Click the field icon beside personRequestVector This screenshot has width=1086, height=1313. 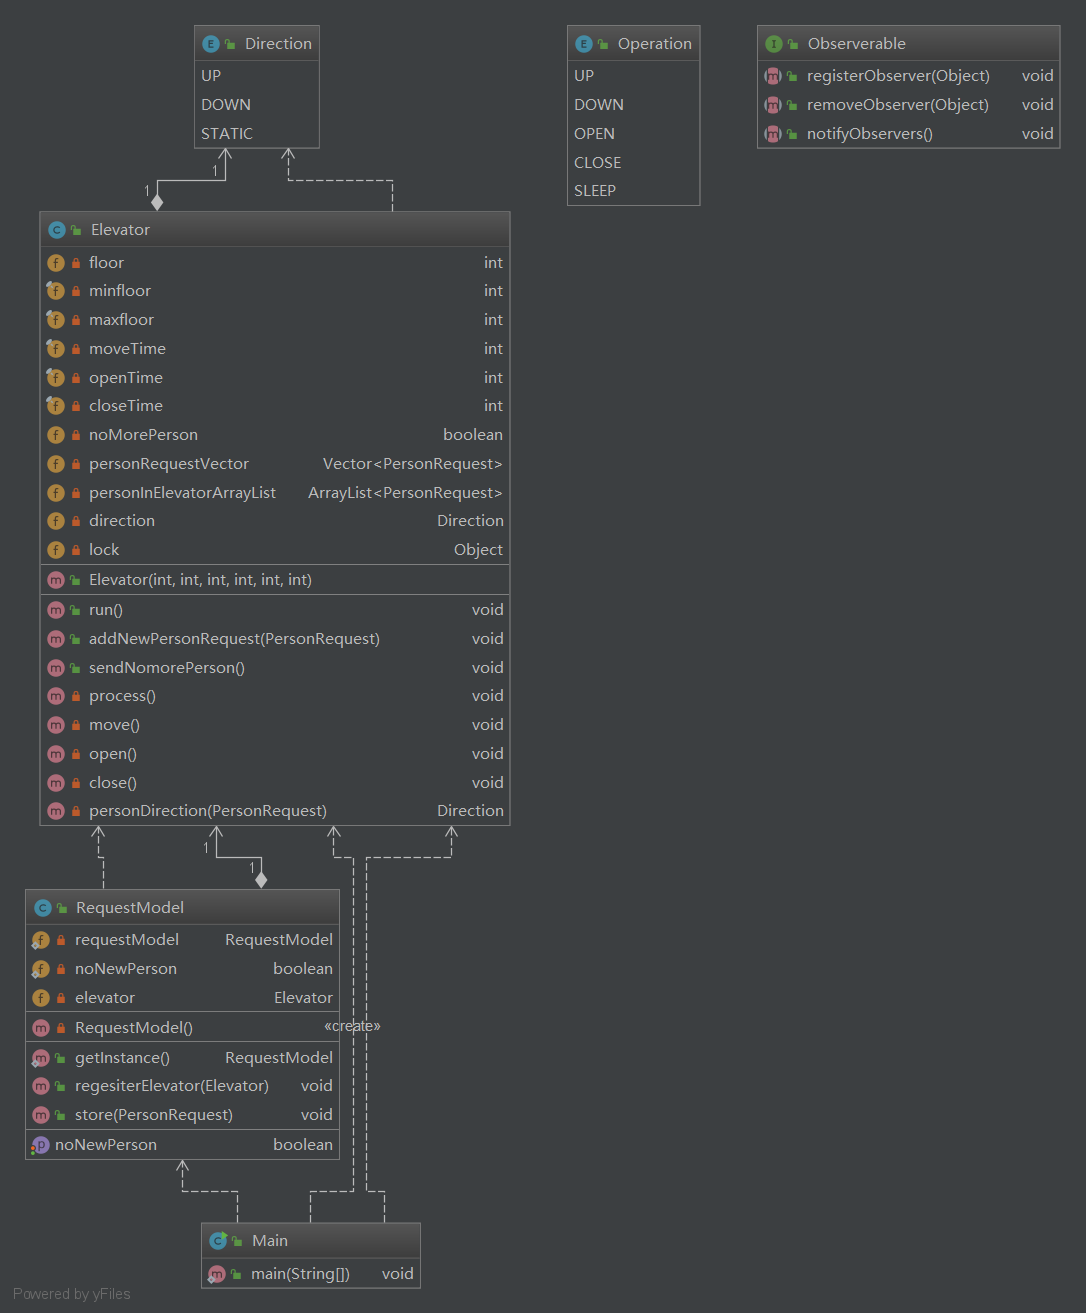click(x=56, y=464)
